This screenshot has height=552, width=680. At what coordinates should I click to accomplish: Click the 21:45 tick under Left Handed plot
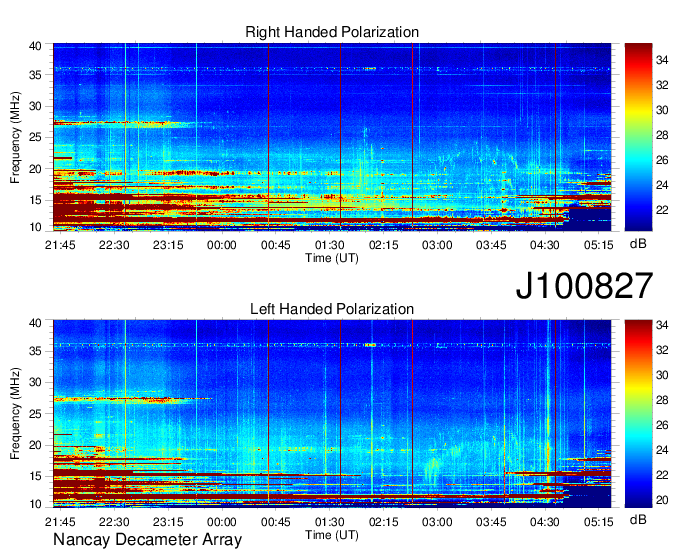[60, 522]
